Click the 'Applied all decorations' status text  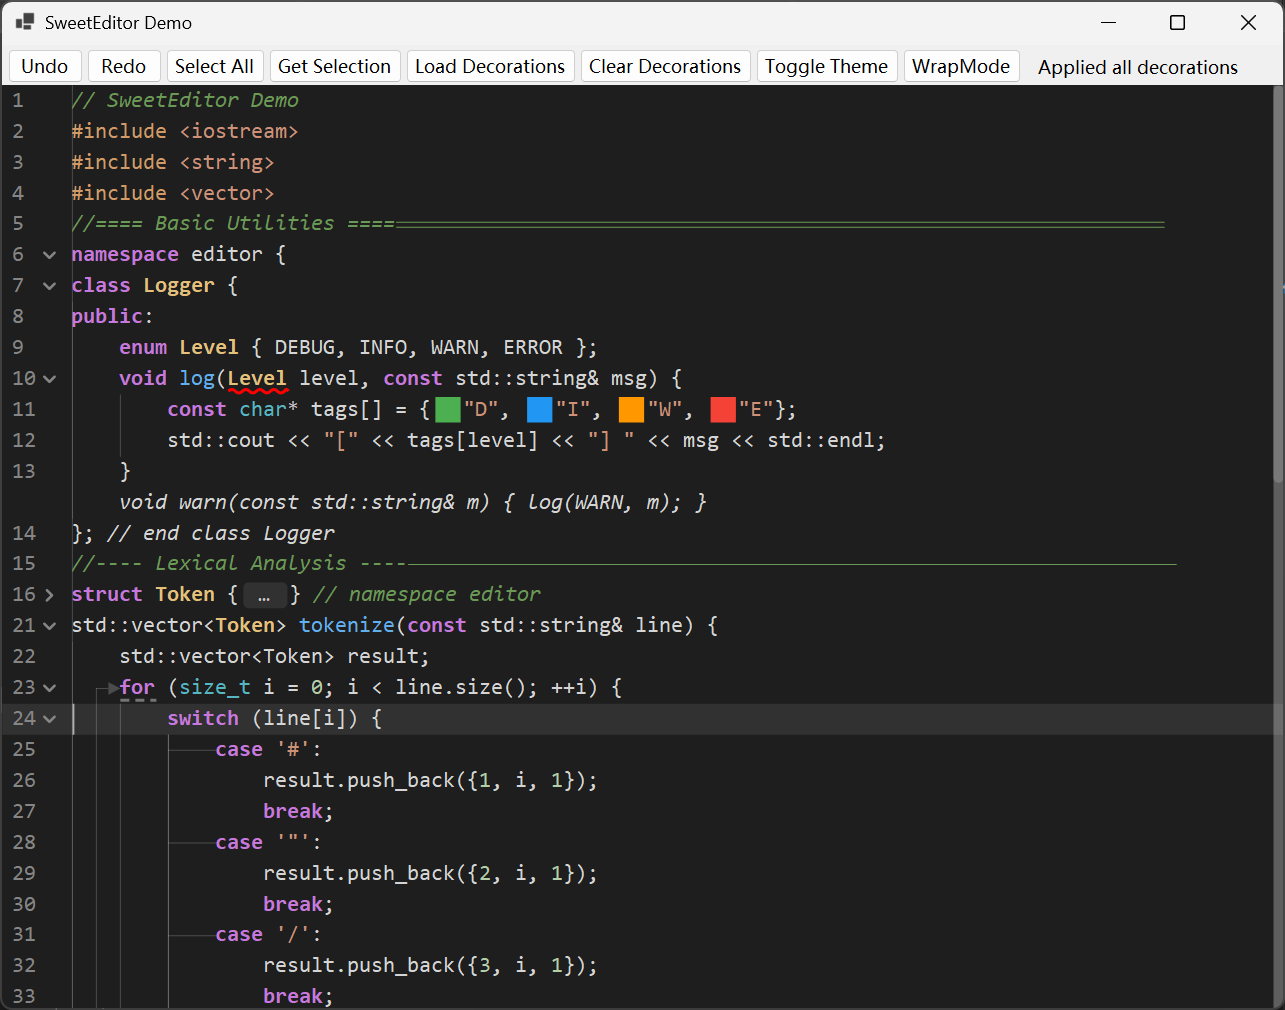(1137, 67)
